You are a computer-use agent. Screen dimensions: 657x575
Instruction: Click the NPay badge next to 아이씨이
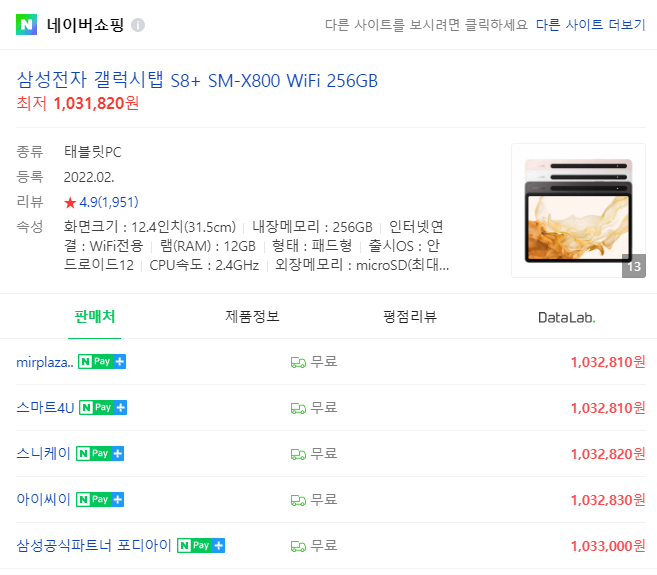[100, 500]
